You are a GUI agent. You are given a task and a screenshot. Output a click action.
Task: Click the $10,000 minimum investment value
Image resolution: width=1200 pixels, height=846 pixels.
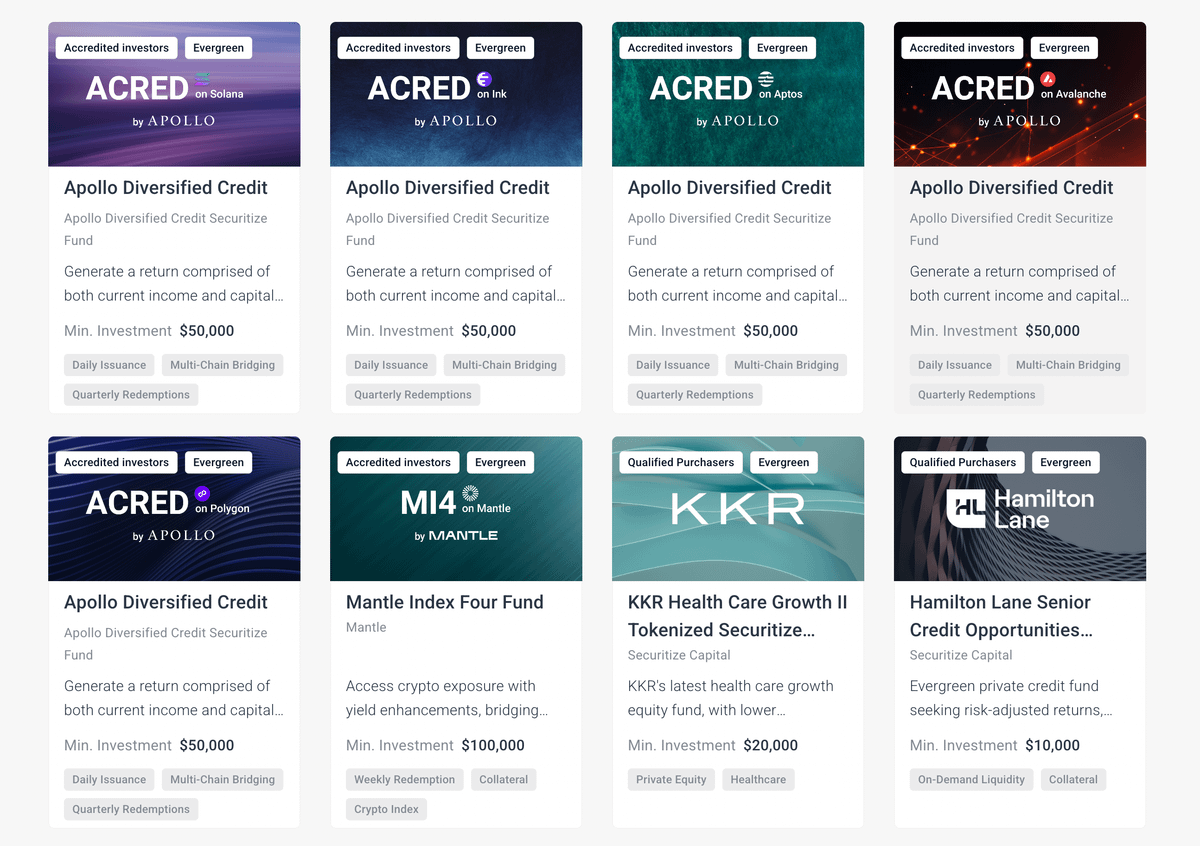tap(1053, 745)
